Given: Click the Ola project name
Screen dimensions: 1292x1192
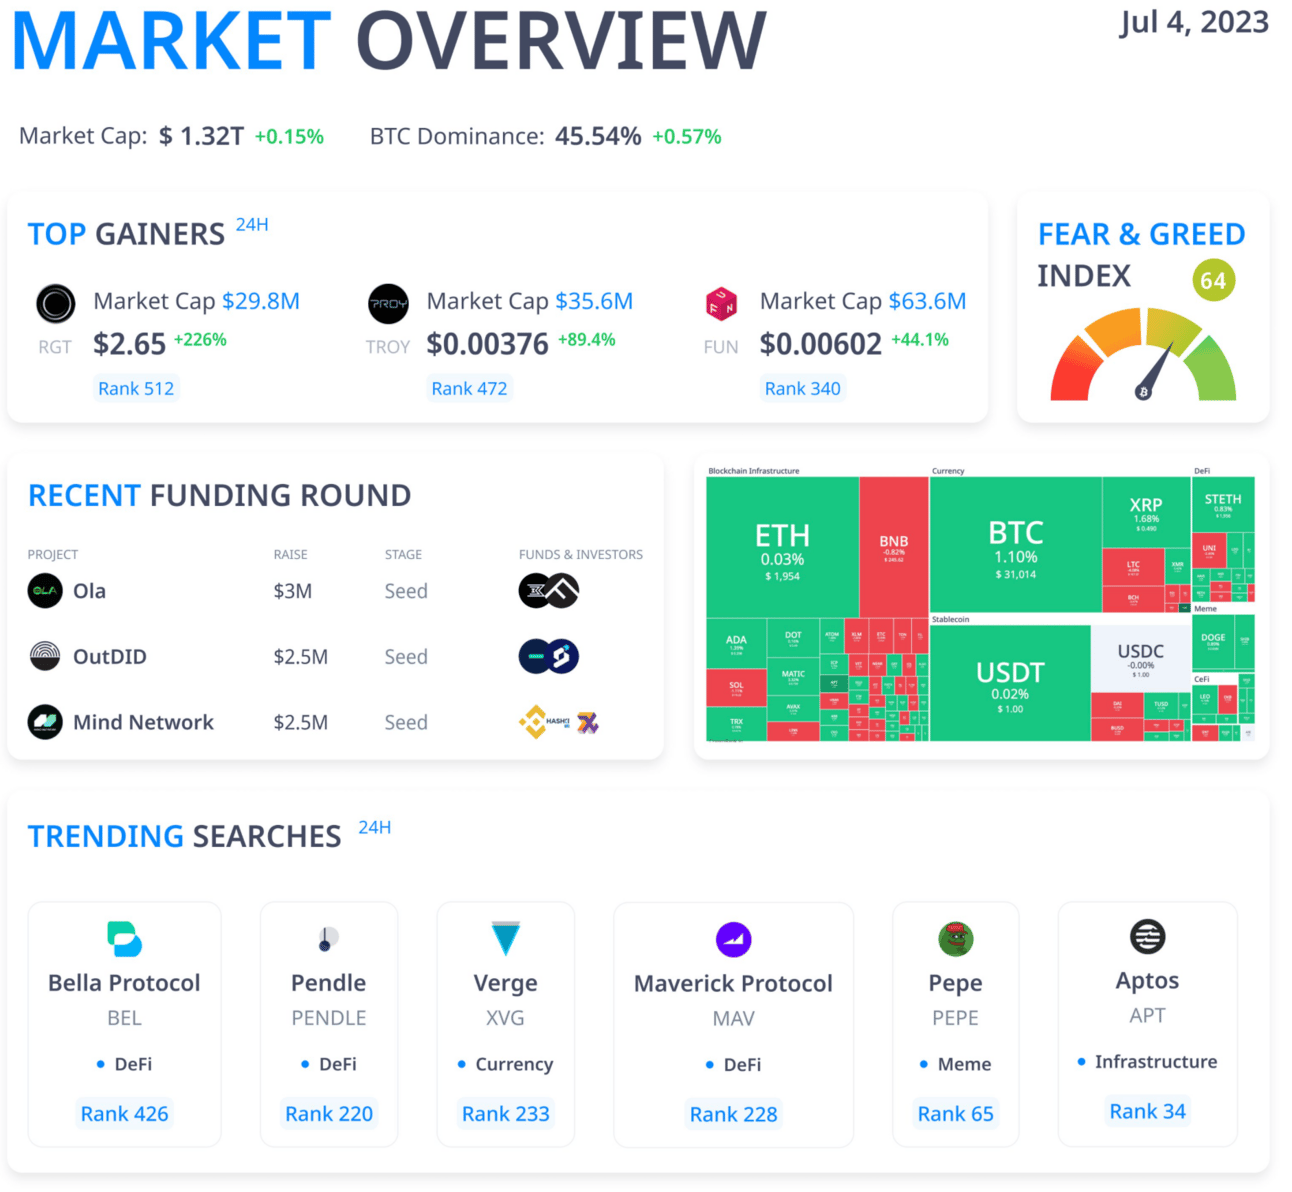Looking at the screenshot, I should 89,591.
